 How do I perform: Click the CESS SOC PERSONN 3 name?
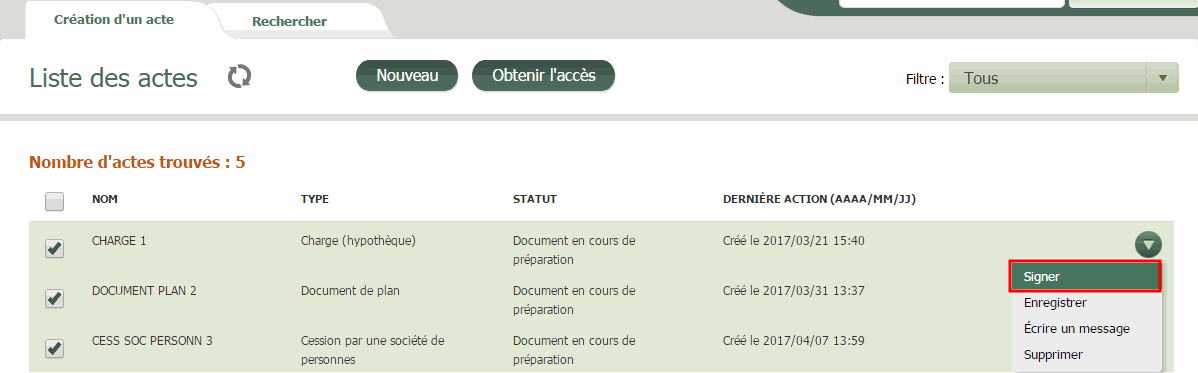152,341
